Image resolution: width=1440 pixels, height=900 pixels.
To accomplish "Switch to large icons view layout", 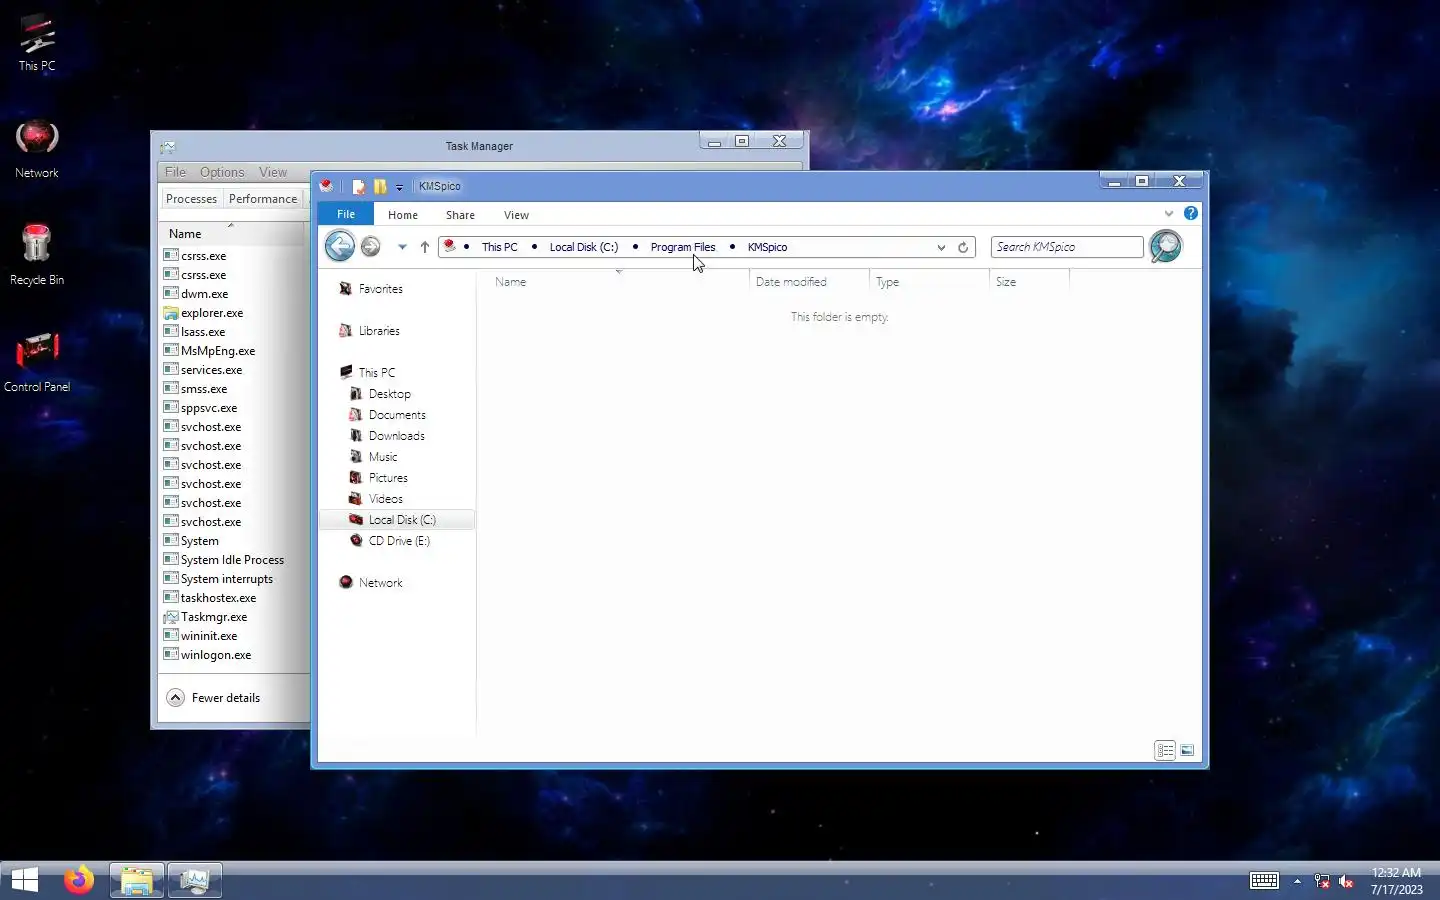I will (1187, 750).
